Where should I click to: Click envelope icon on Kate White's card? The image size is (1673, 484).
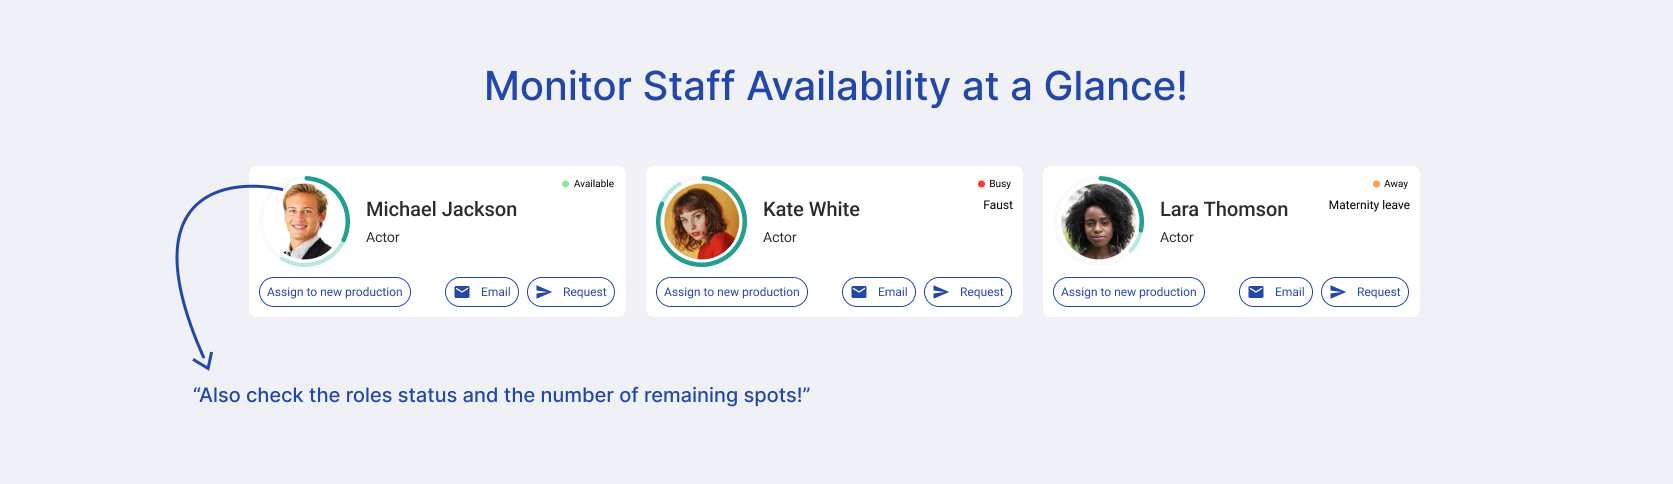pos(859,292)
